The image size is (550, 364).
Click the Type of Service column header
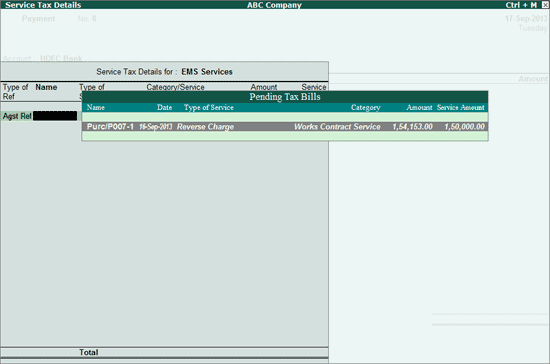[209, 107]
